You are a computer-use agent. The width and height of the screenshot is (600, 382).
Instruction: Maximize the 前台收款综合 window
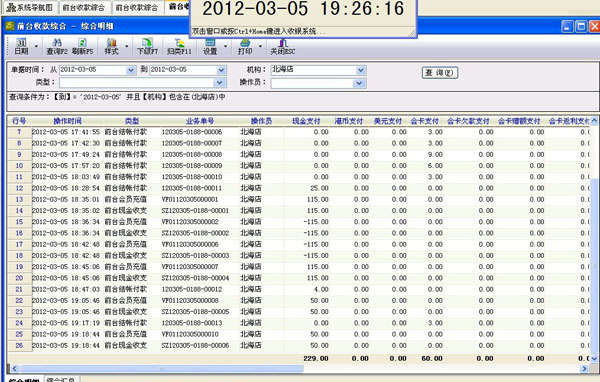coord(581,26)
